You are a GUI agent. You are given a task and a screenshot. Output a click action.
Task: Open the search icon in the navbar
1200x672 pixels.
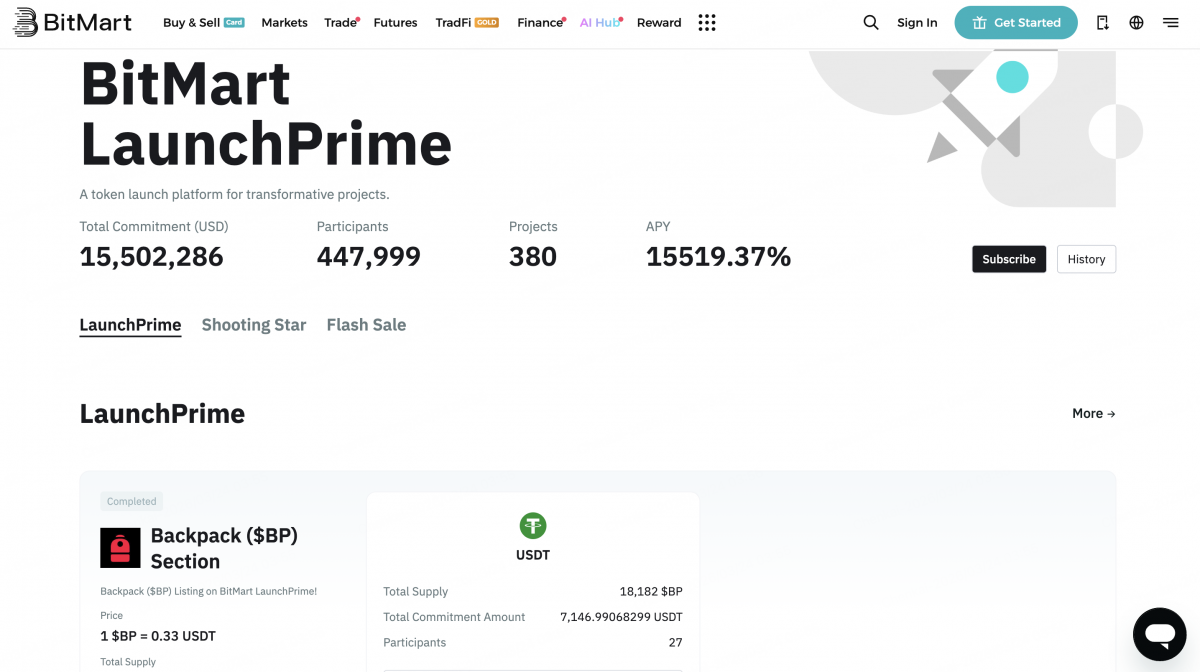pos(870,21)
